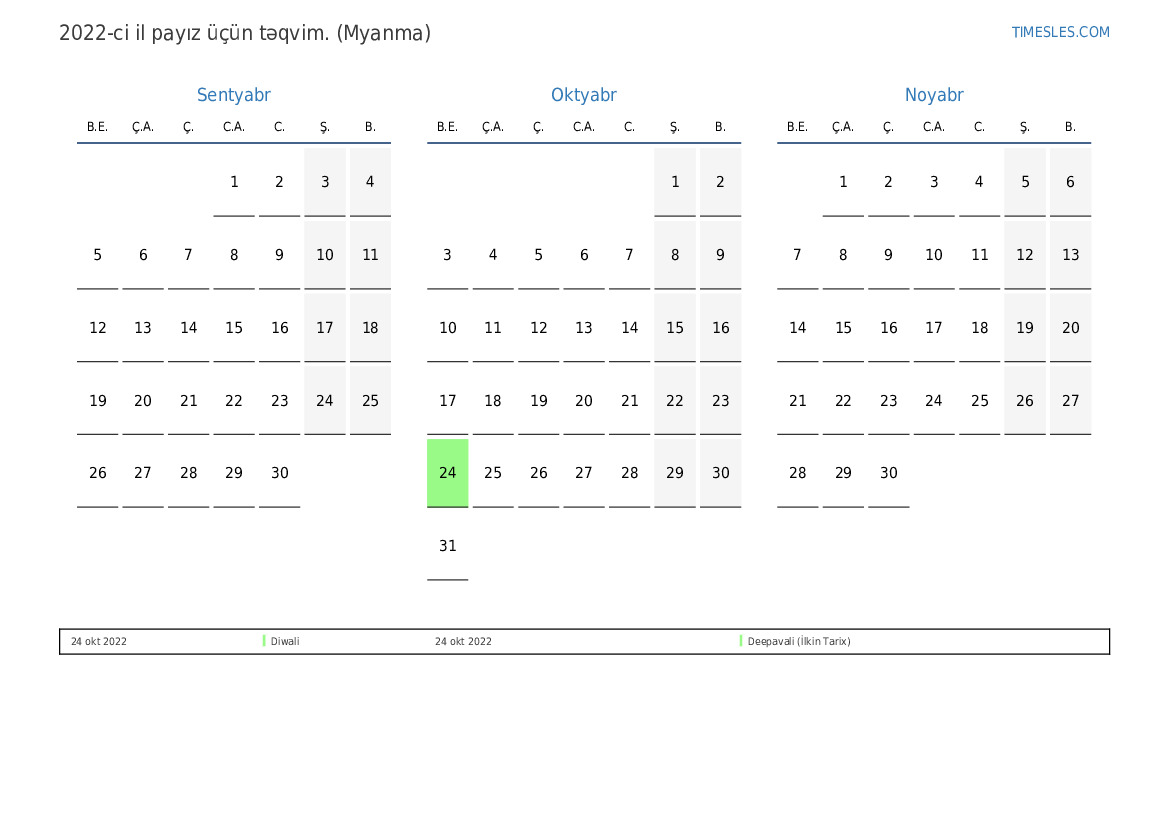The image size is (1169, 827).
Task: Click the Diwali holiday label
Action: point(285,641)
